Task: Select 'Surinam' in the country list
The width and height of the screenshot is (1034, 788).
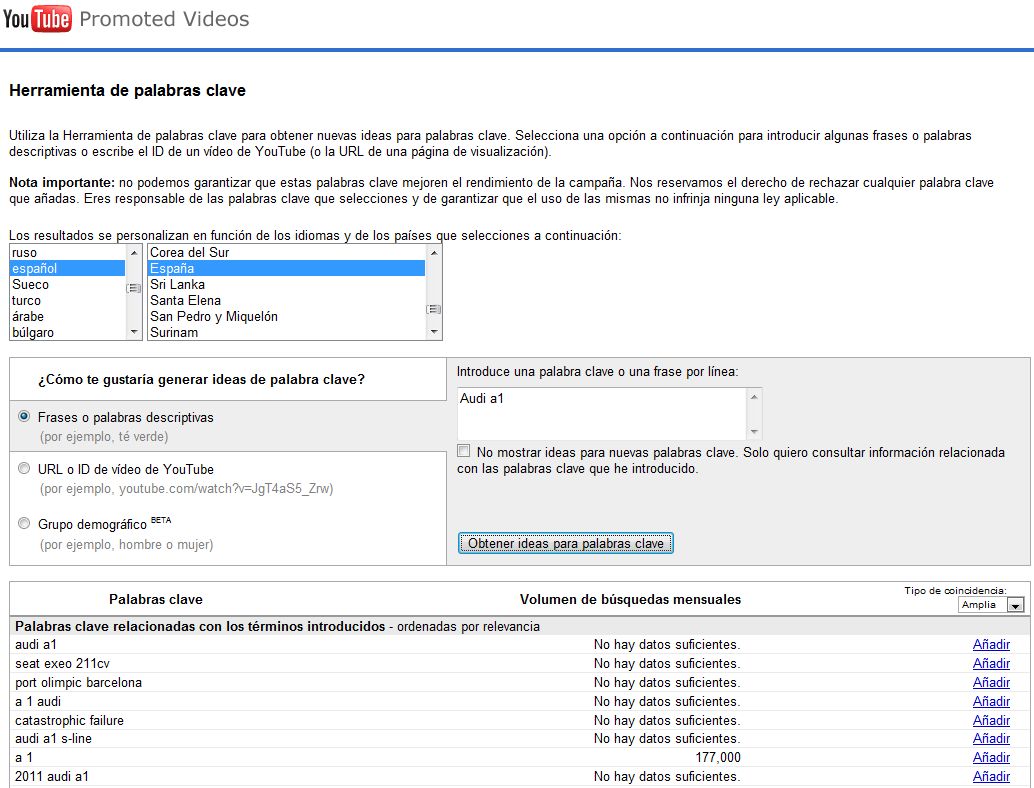Action: coord(287,332)
